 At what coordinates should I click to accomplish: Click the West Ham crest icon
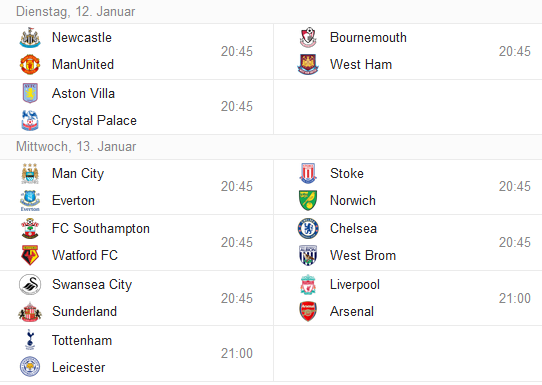point(308,65)
